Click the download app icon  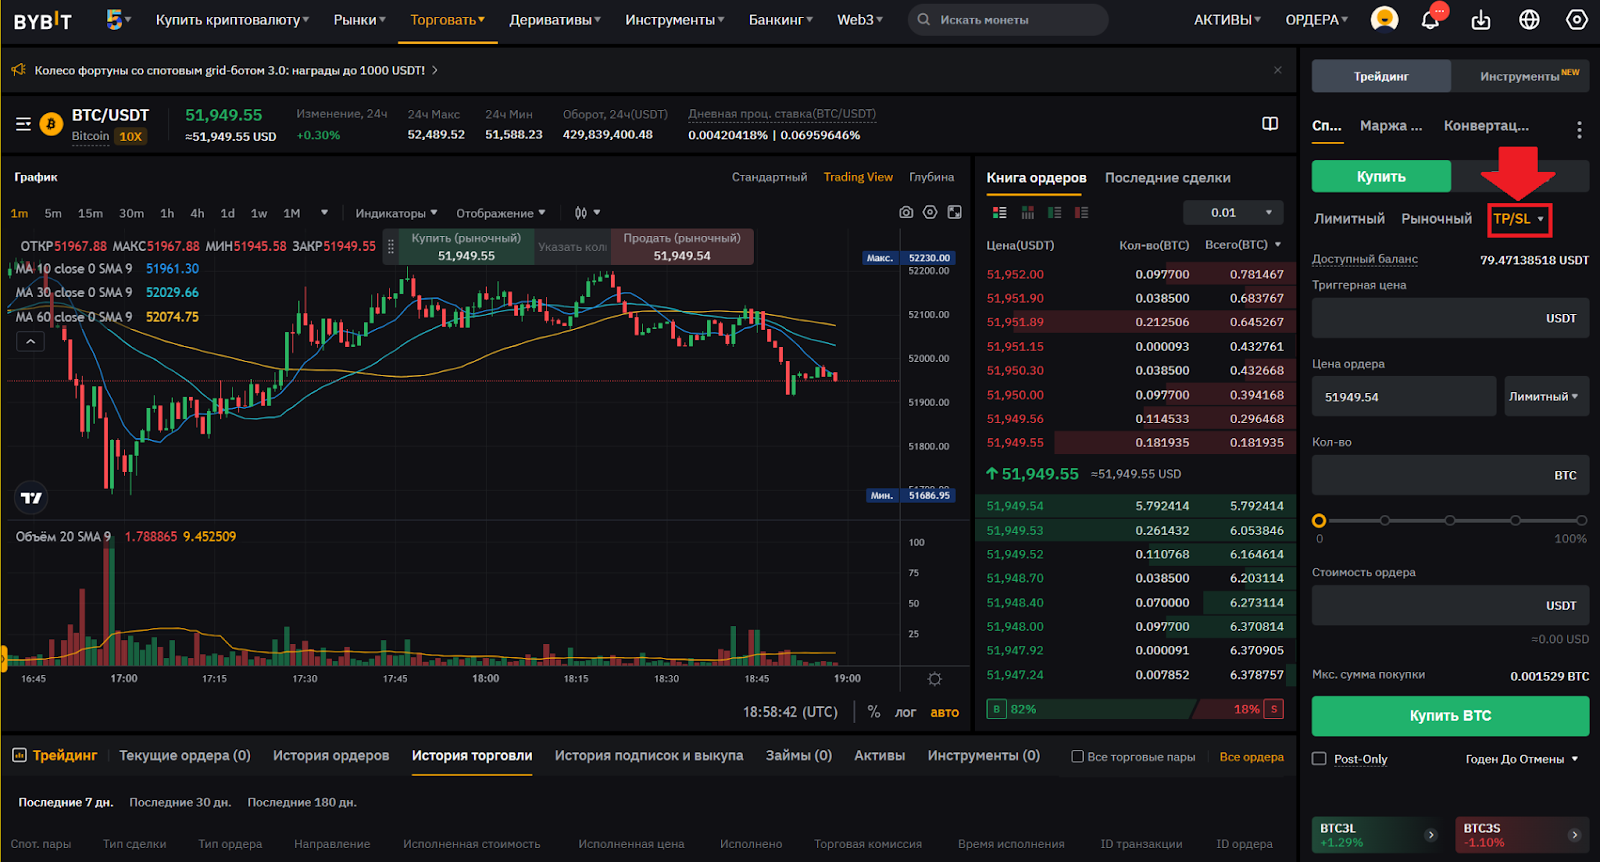click(1481, 20)
